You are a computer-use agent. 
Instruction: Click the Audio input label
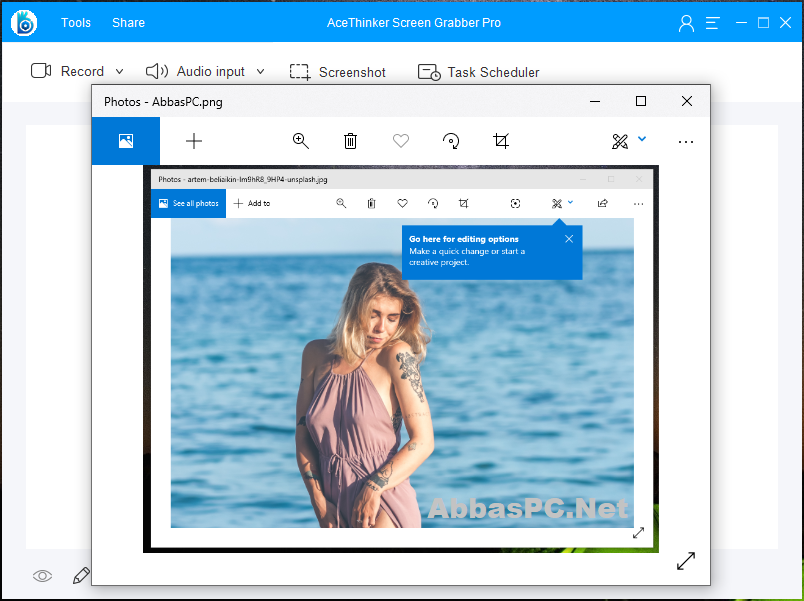pos(210,71)
